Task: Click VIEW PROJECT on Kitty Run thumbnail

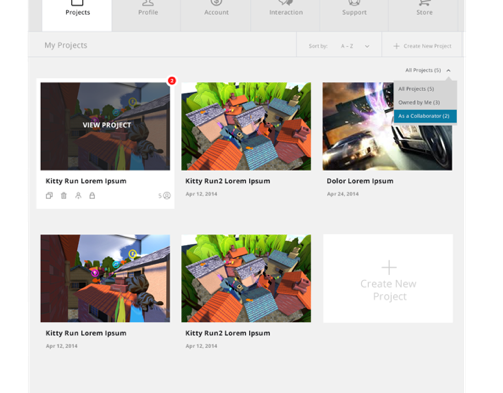Action: pyautogui.click(x=107, y=125)
